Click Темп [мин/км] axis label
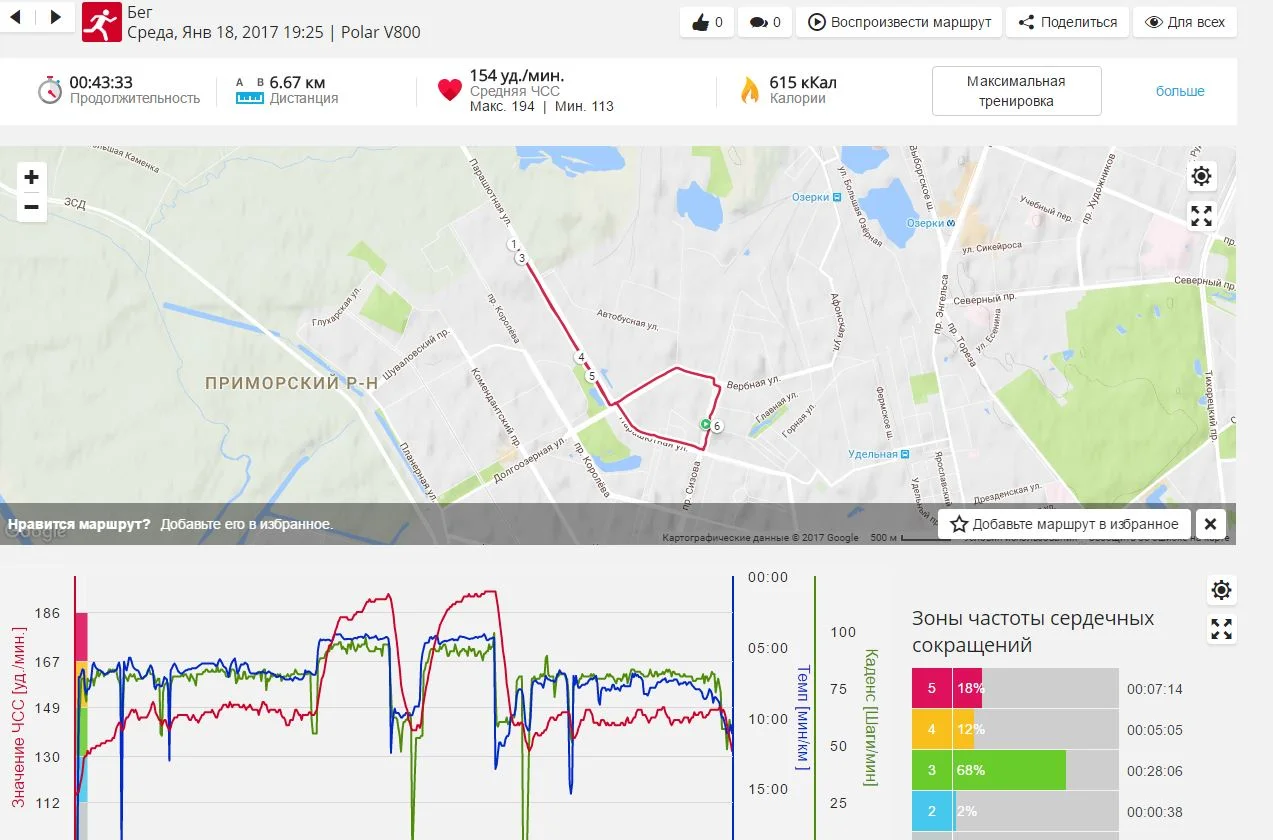 pyautogui.click(x=802, y=717)
